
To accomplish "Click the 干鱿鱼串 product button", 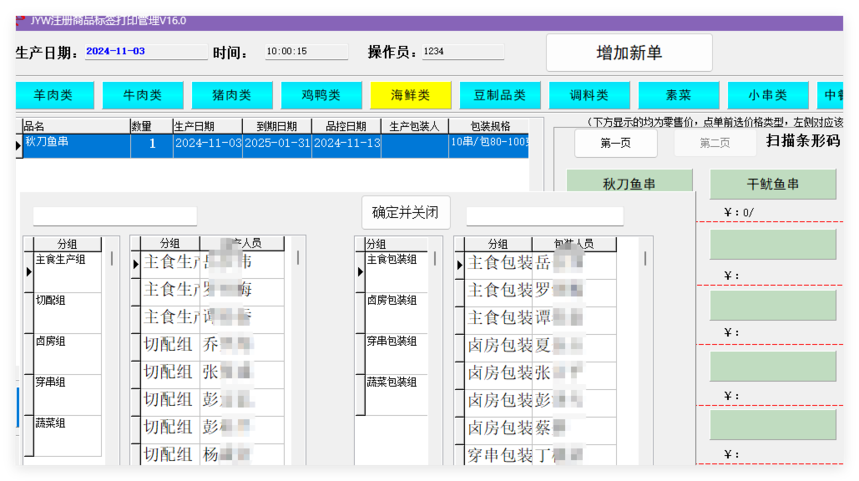I will point(772,184).
